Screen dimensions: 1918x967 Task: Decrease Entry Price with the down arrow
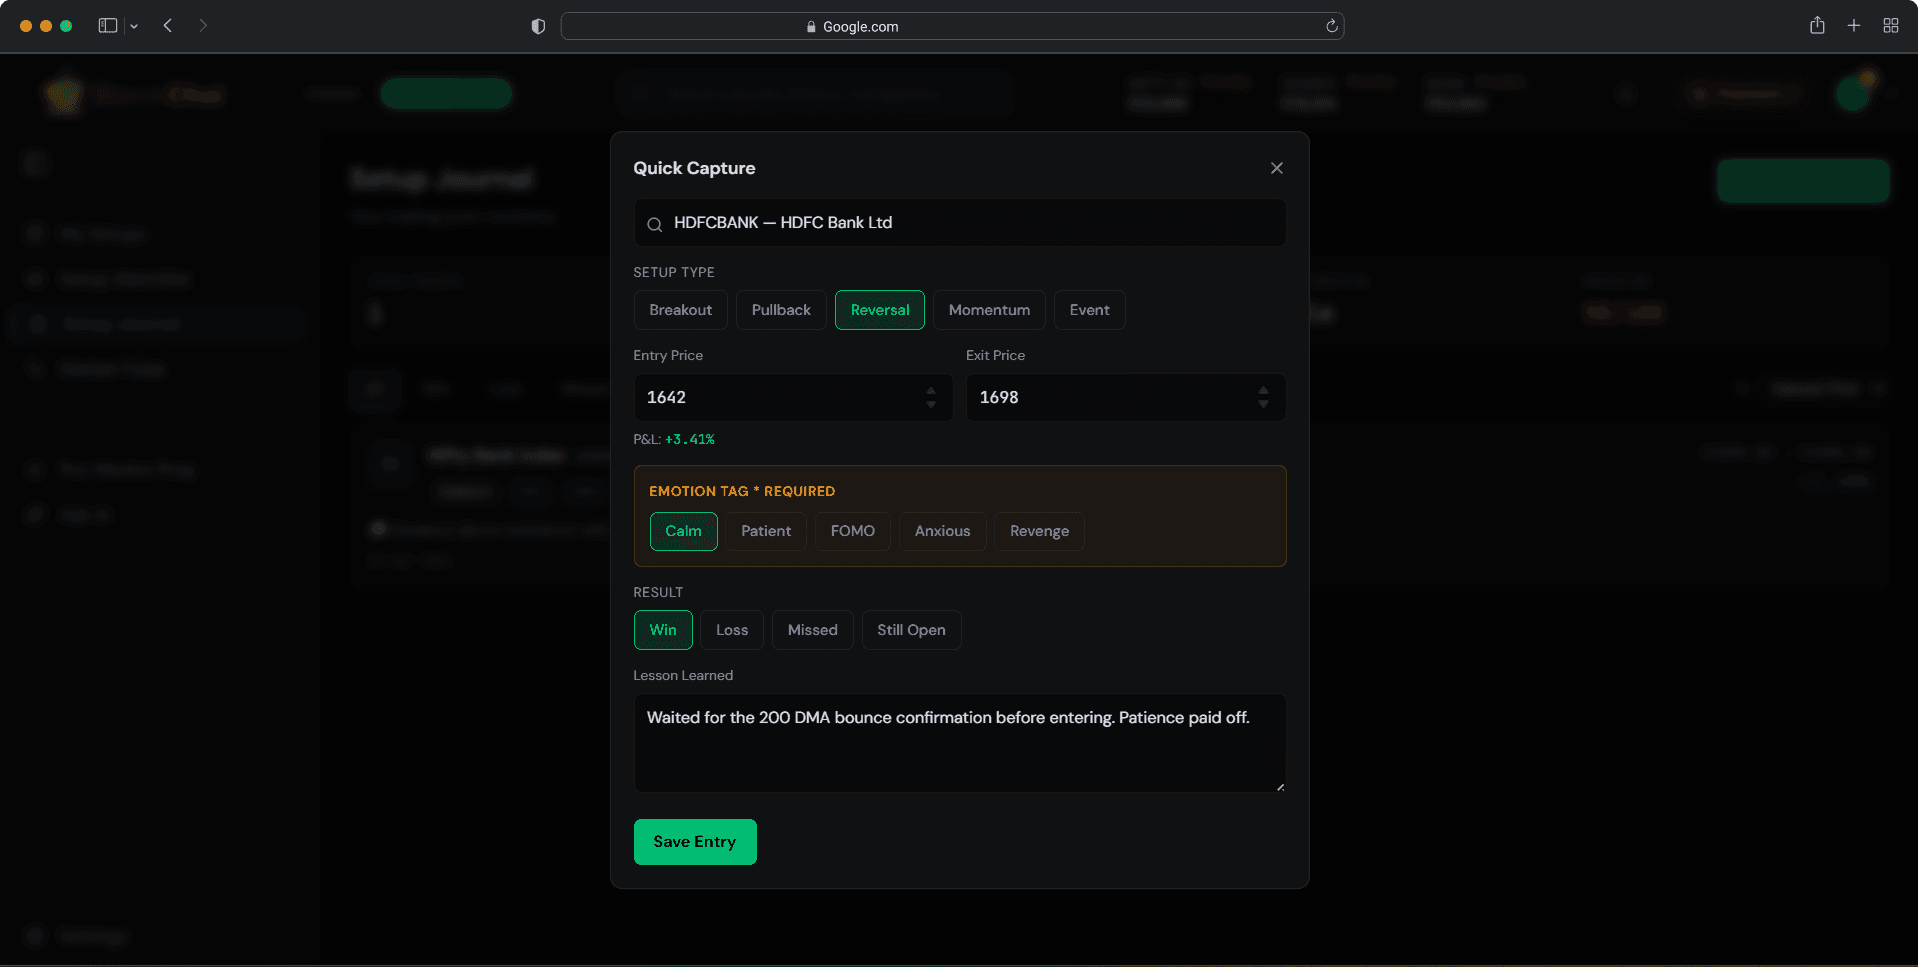tap(931, 404)
